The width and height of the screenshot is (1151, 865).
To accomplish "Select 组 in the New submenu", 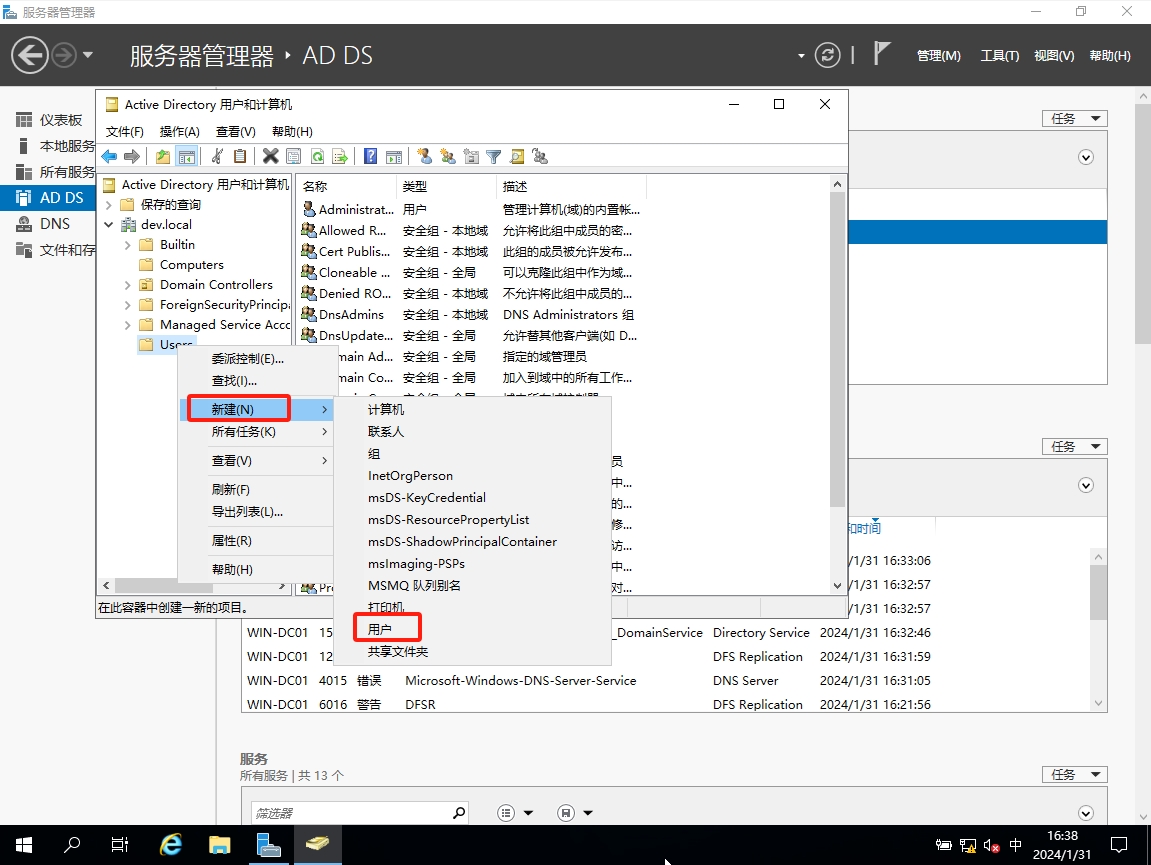I will [x=374, y=454].
